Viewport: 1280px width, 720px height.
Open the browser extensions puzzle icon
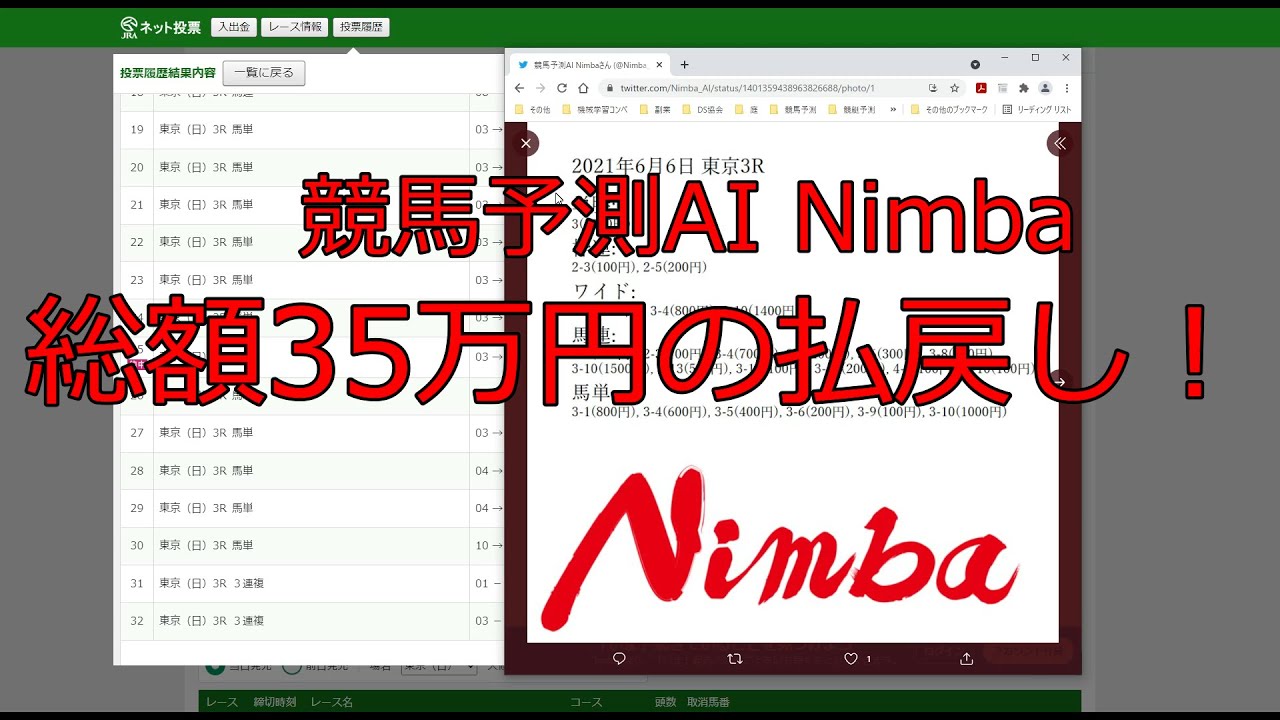[1024, 88]
